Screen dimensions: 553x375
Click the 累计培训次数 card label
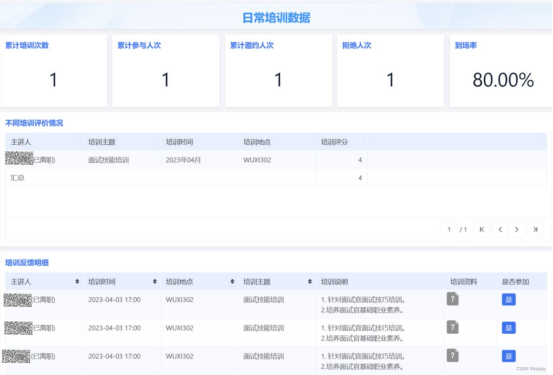coord(27,45)
